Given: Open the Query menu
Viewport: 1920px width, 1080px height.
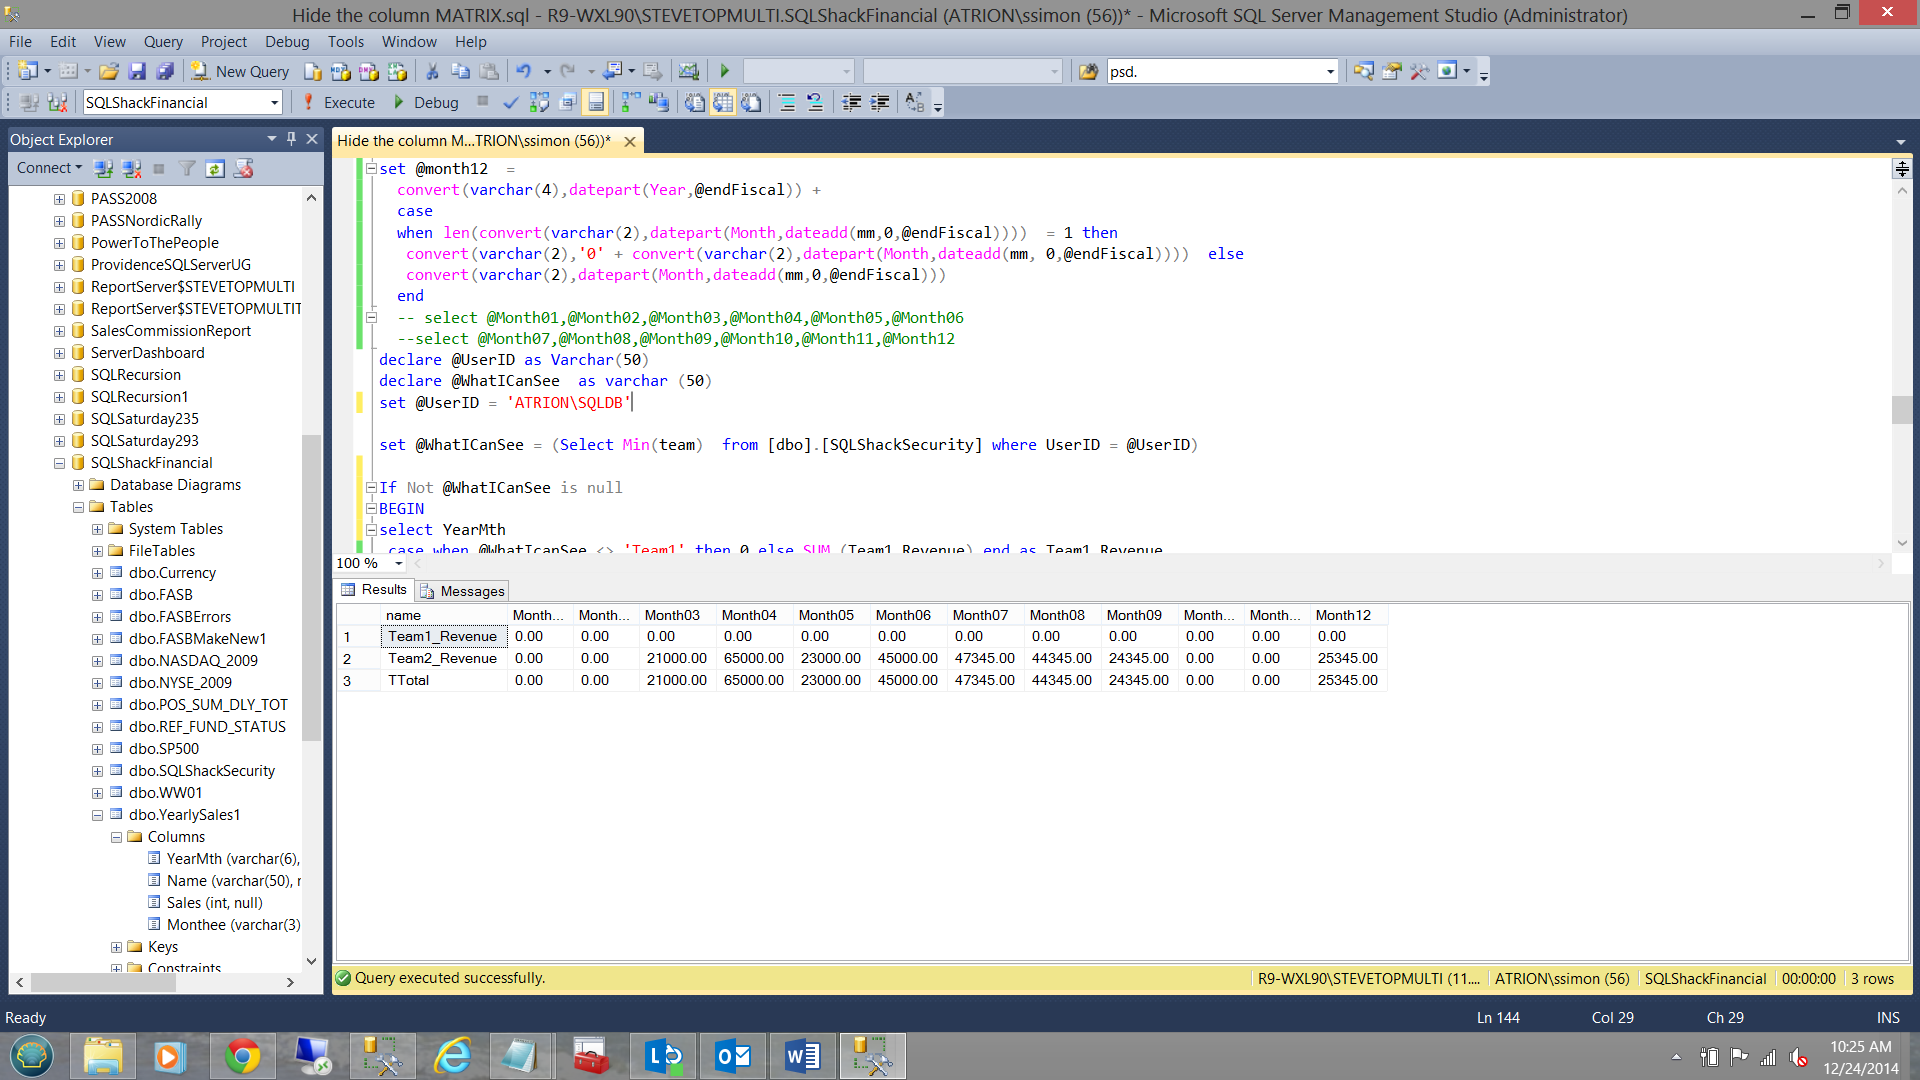Looking at the screenshot, I should (162, 41).
